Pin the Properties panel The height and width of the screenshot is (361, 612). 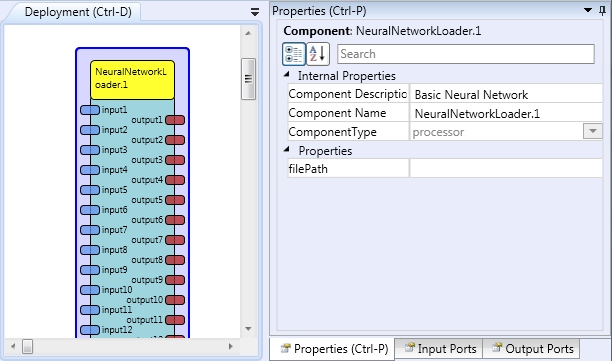(x=602, y=11)
